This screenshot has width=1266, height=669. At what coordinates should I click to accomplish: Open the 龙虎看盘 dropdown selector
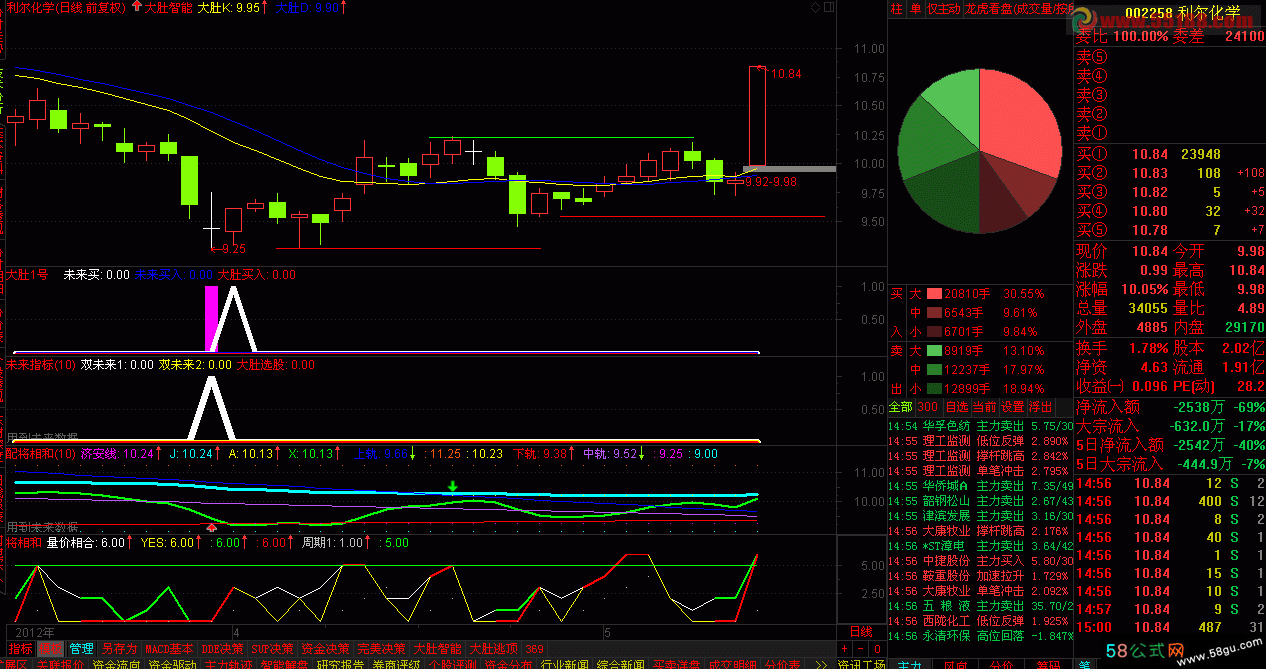click(1018, 9)
